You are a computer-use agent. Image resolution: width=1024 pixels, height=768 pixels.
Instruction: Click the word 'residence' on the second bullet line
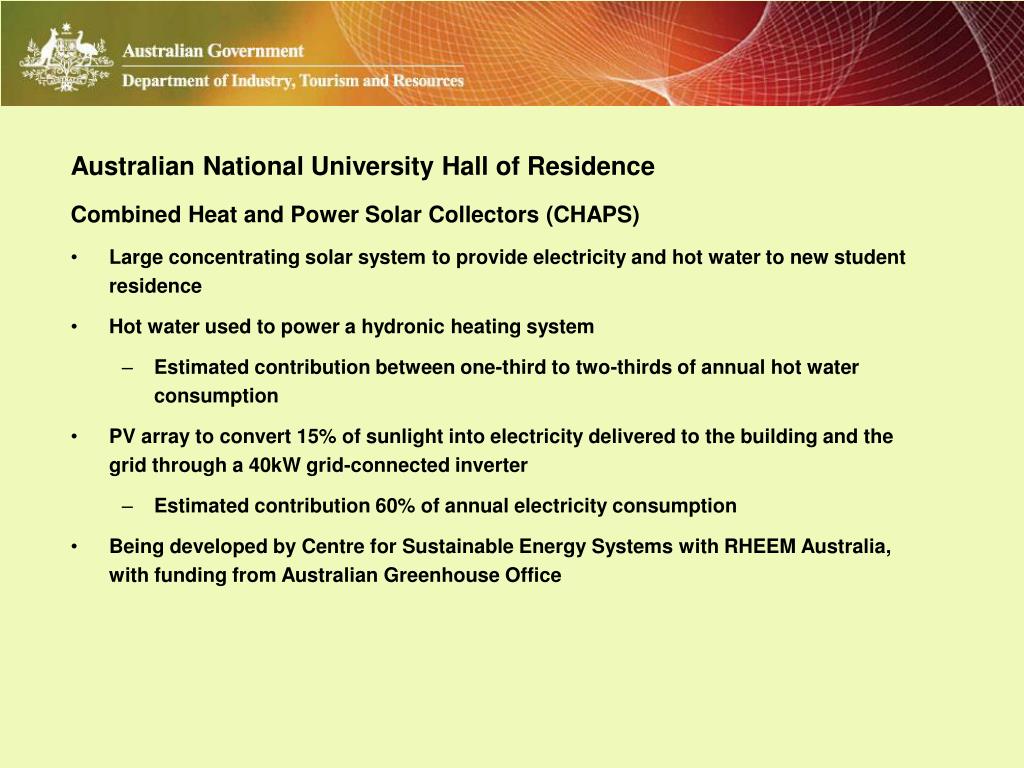coord(155,286)
